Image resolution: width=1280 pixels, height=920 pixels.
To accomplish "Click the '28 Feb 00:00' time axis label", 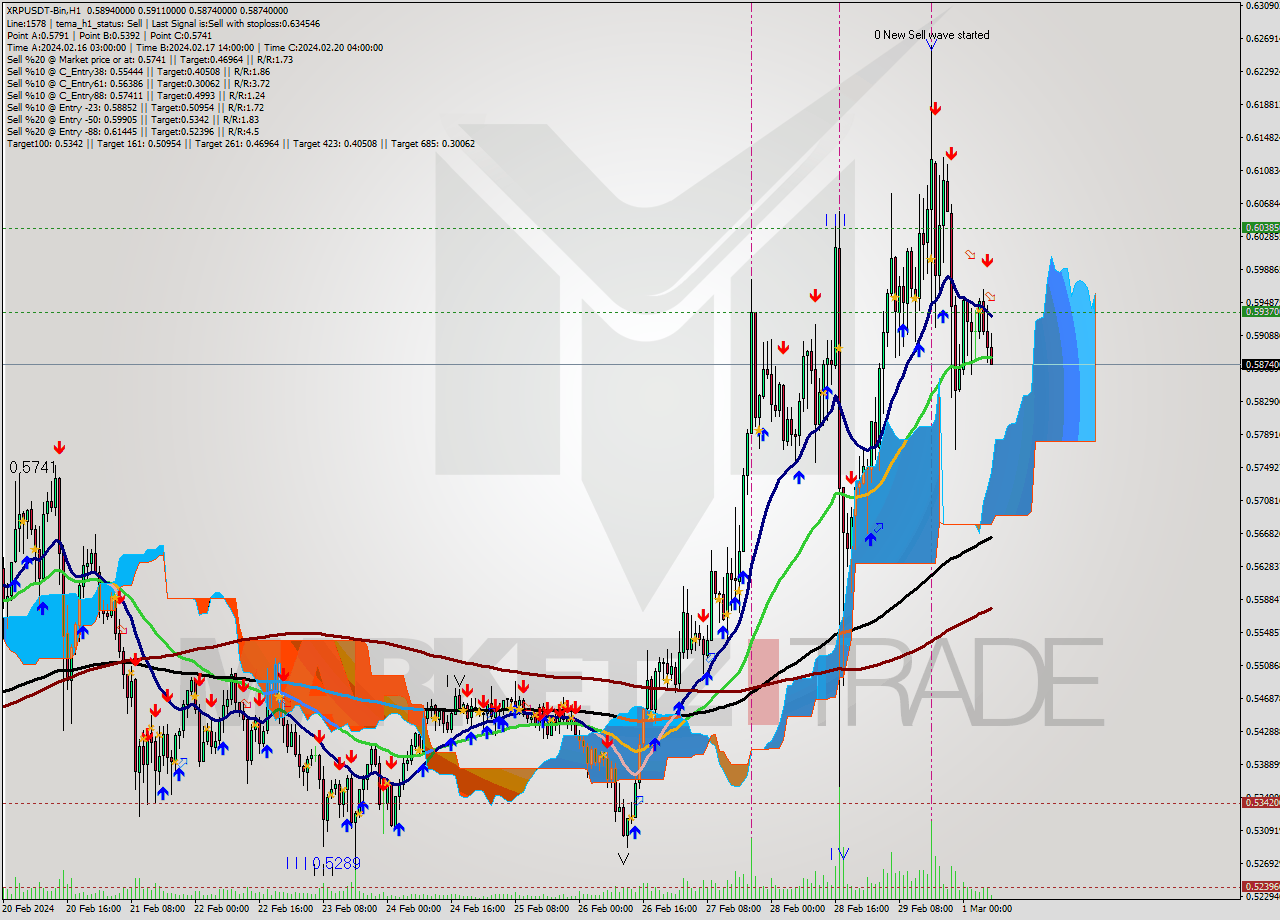I will point(798,909).
